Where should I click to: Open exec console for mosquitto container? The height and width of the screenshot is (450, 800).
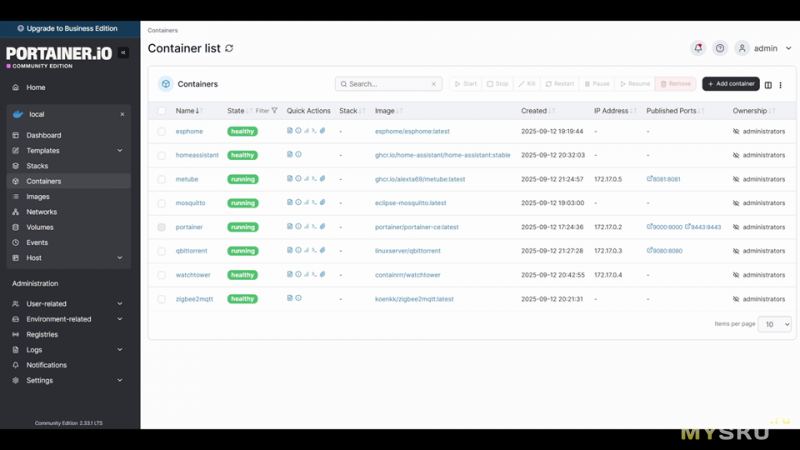(314, 202)
